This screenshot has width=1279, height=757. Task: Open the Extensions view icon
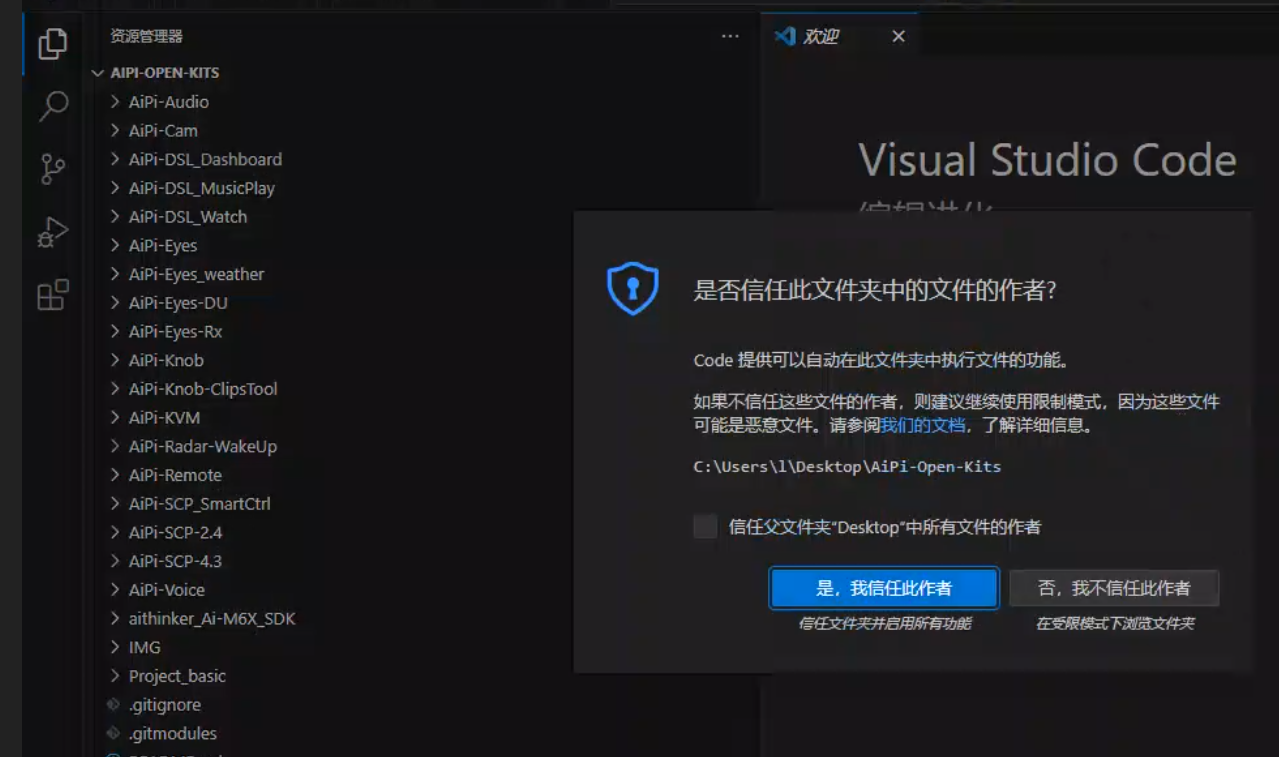coord(53,295)
